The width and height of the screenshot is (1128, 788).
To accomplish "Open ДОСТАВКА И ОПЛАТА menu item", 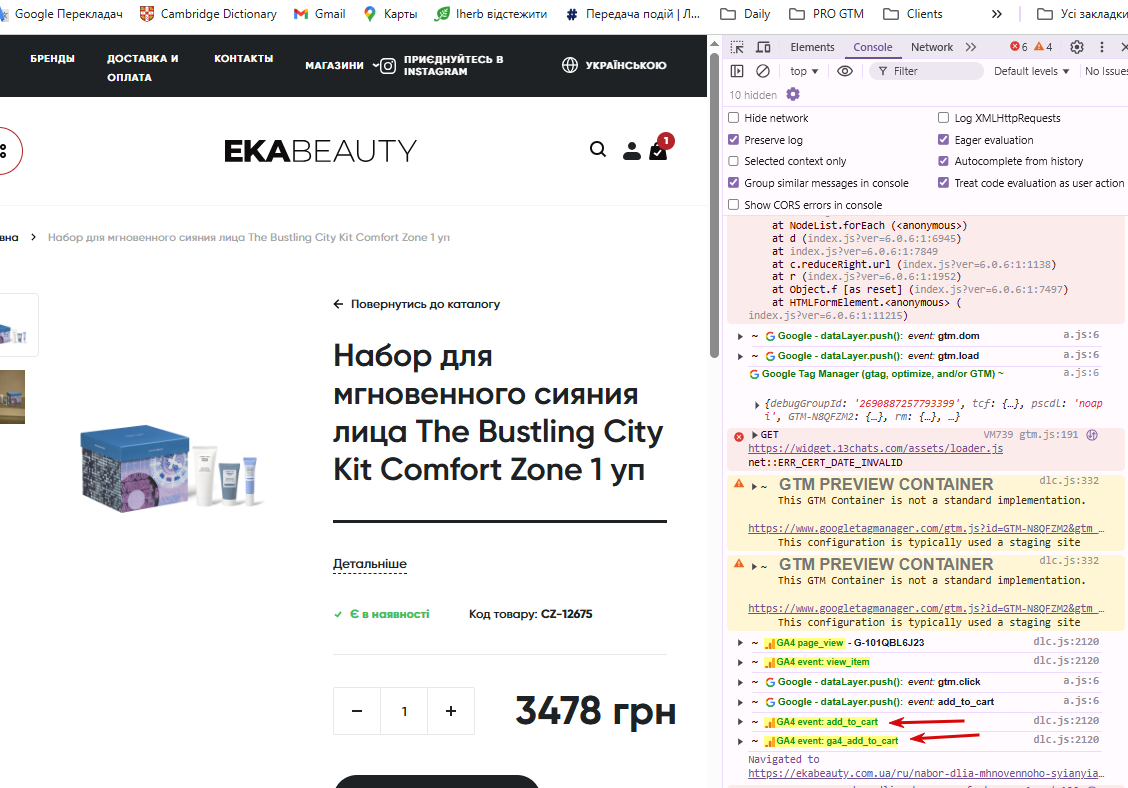I will tap(142, 68).
